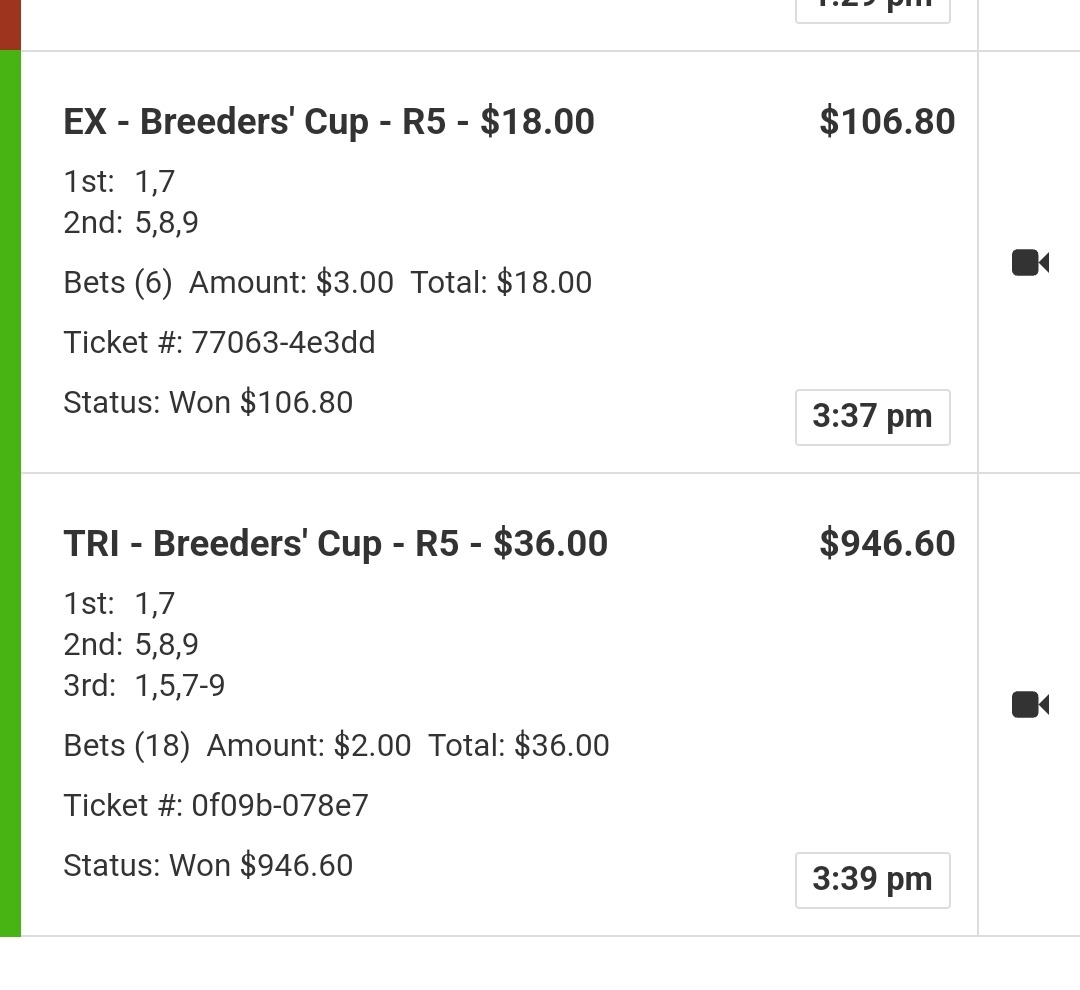The image size is (1080, 990).
Task: Open the TRI - Breeders' Cup - R5 heading
Action: (x=335, y=544)
